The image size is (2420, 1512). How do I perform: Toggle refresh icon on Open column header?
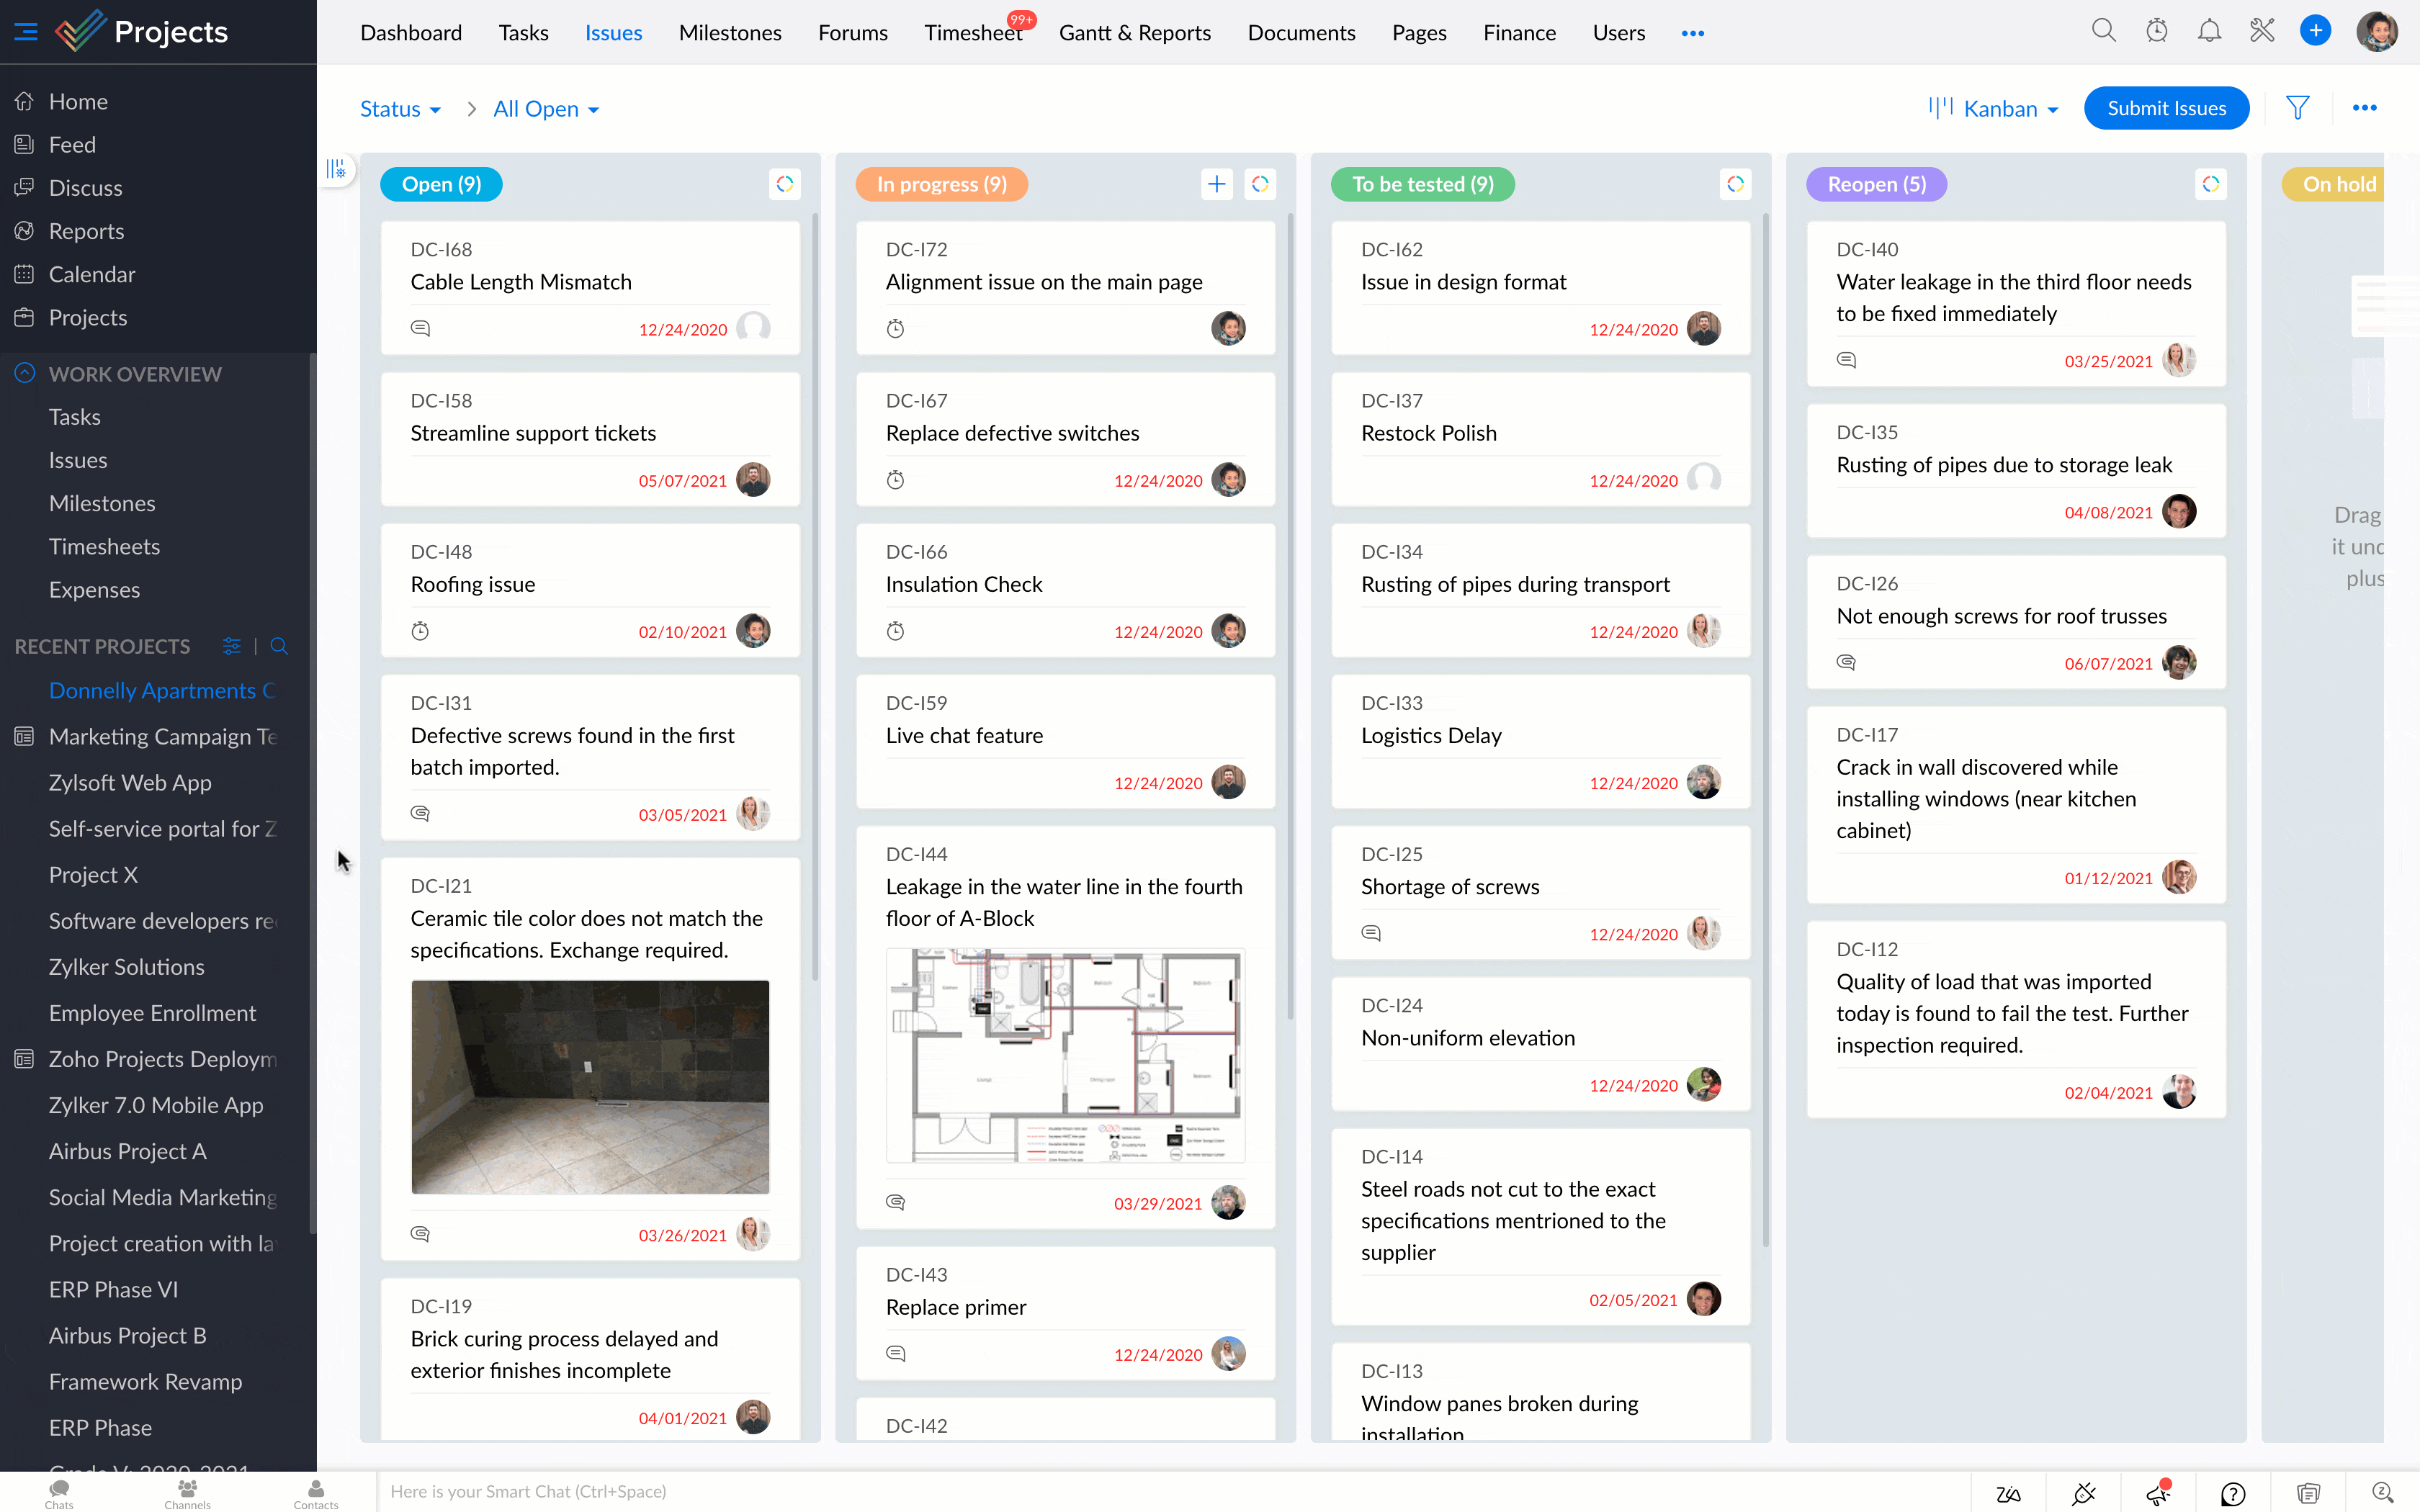point(784,183)
